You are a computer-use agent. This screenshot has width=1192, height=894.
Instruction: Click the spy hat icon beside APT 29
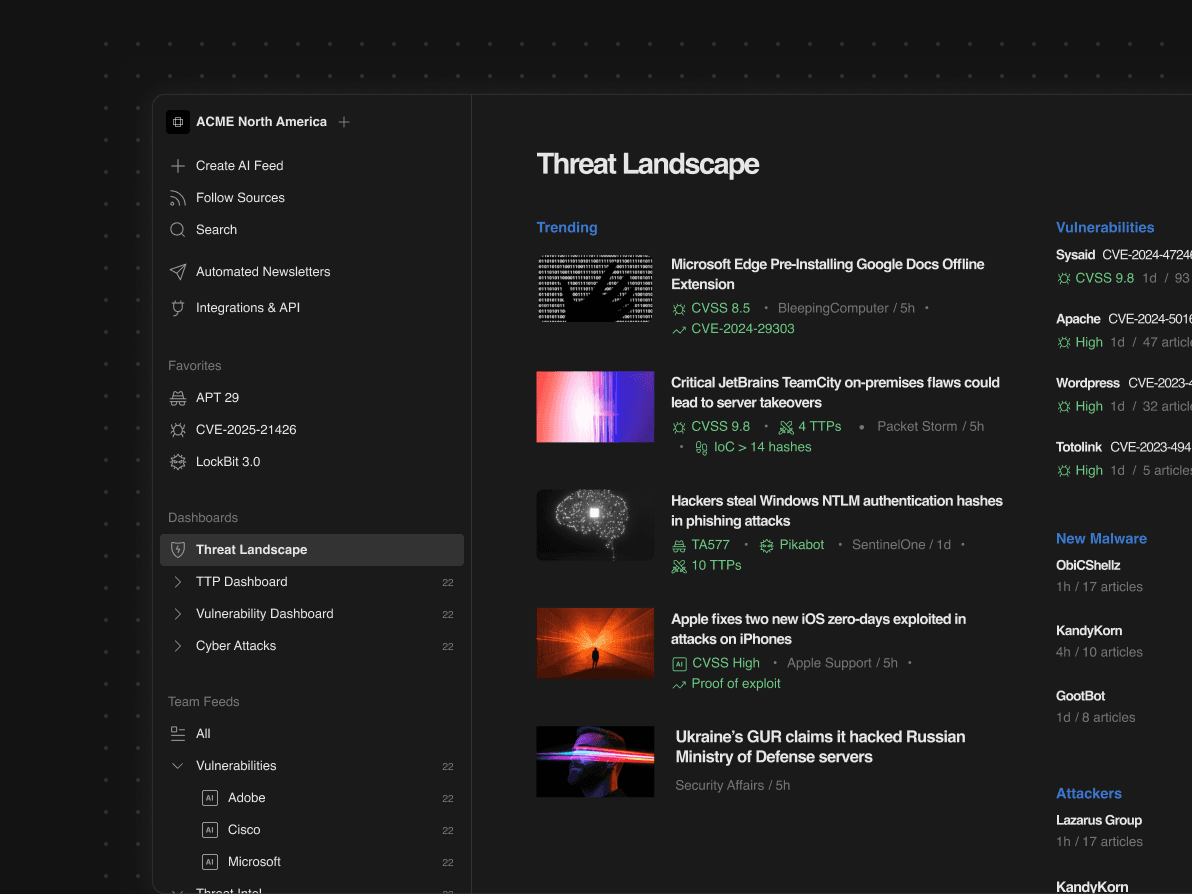click(x=178, y=398)
